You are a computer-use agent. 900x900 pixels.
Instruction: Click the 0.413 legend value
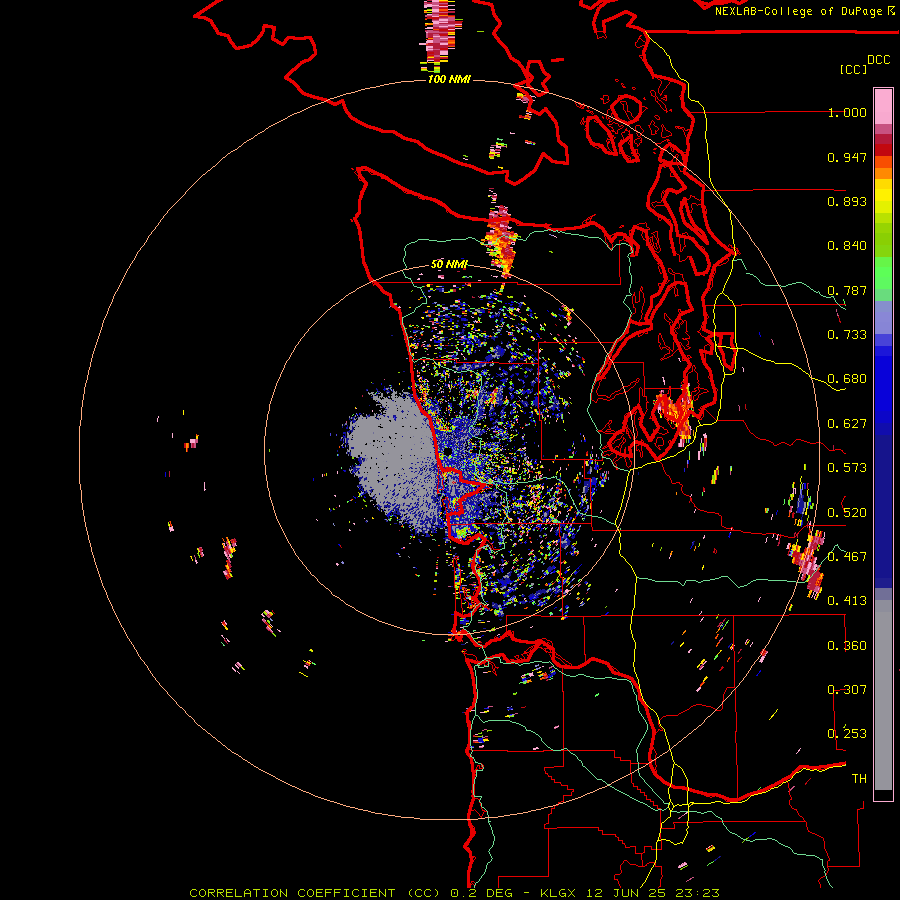pyautogui.click(x=847, y=601)
